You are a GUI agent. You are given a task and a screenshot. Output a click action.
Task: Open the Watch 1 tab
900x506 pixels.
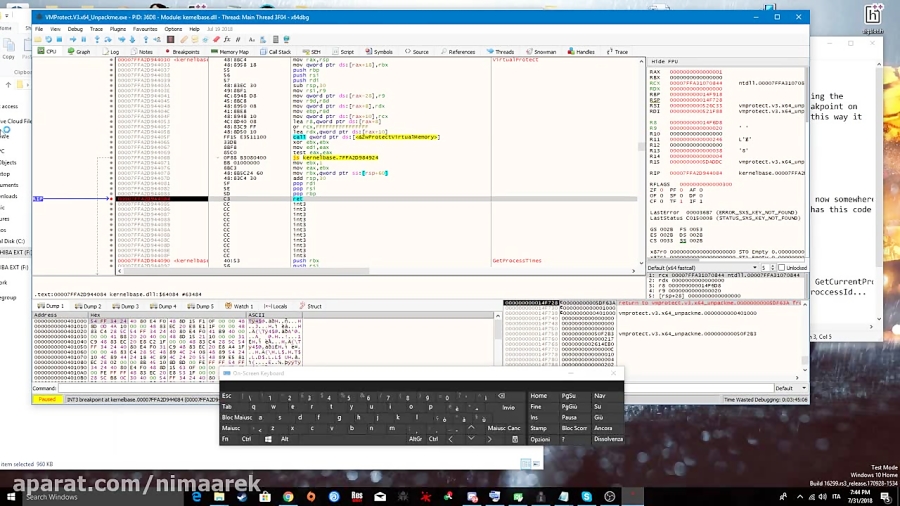pos(239,306)
